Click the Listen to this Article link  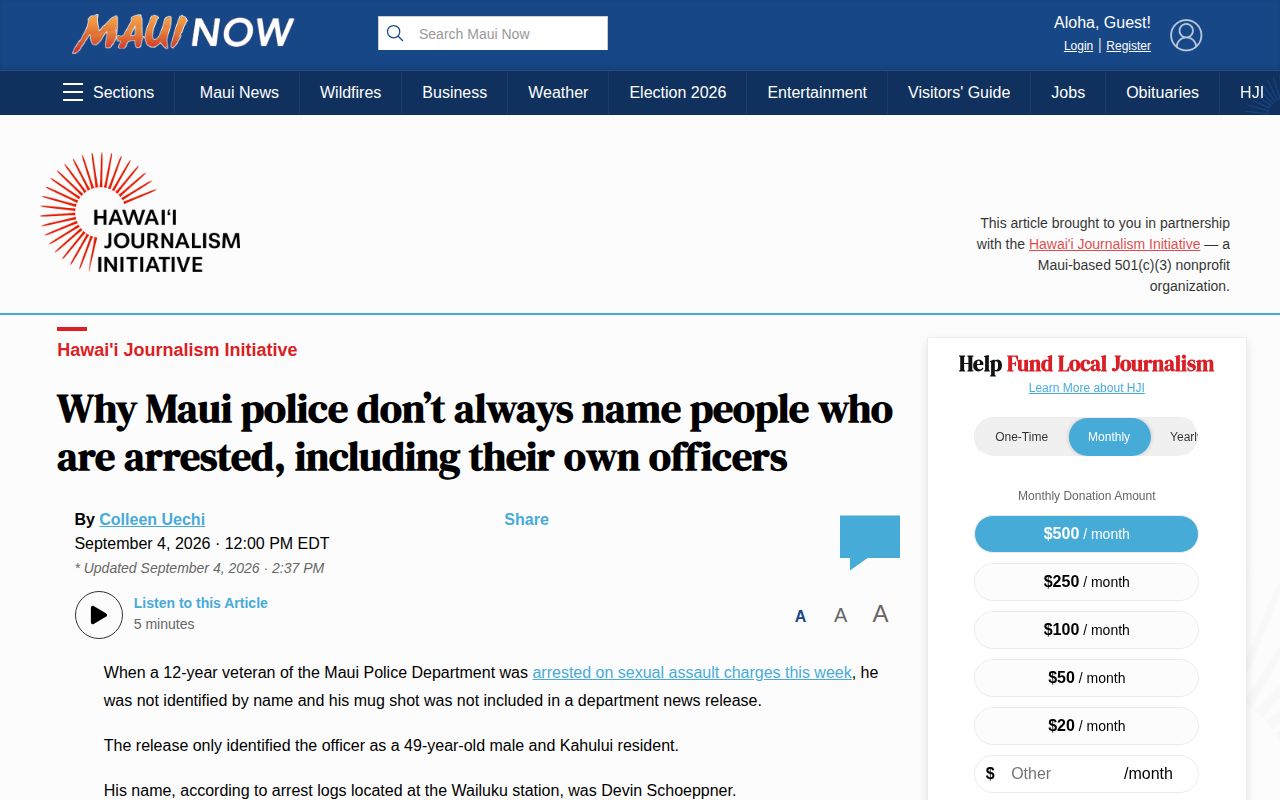tap(201, 603)
